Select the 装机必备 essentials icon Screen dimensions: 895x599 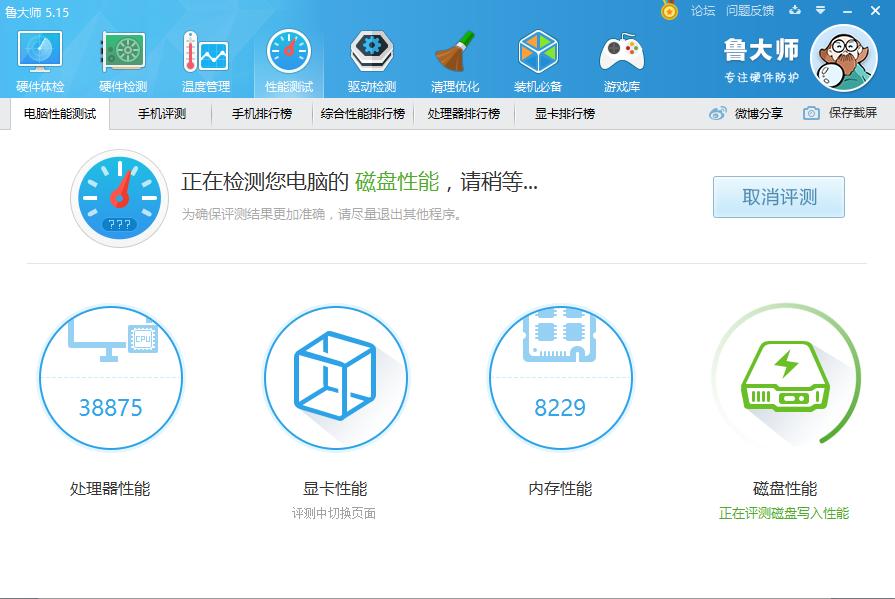pyautogui.click(x=538, y=57)
